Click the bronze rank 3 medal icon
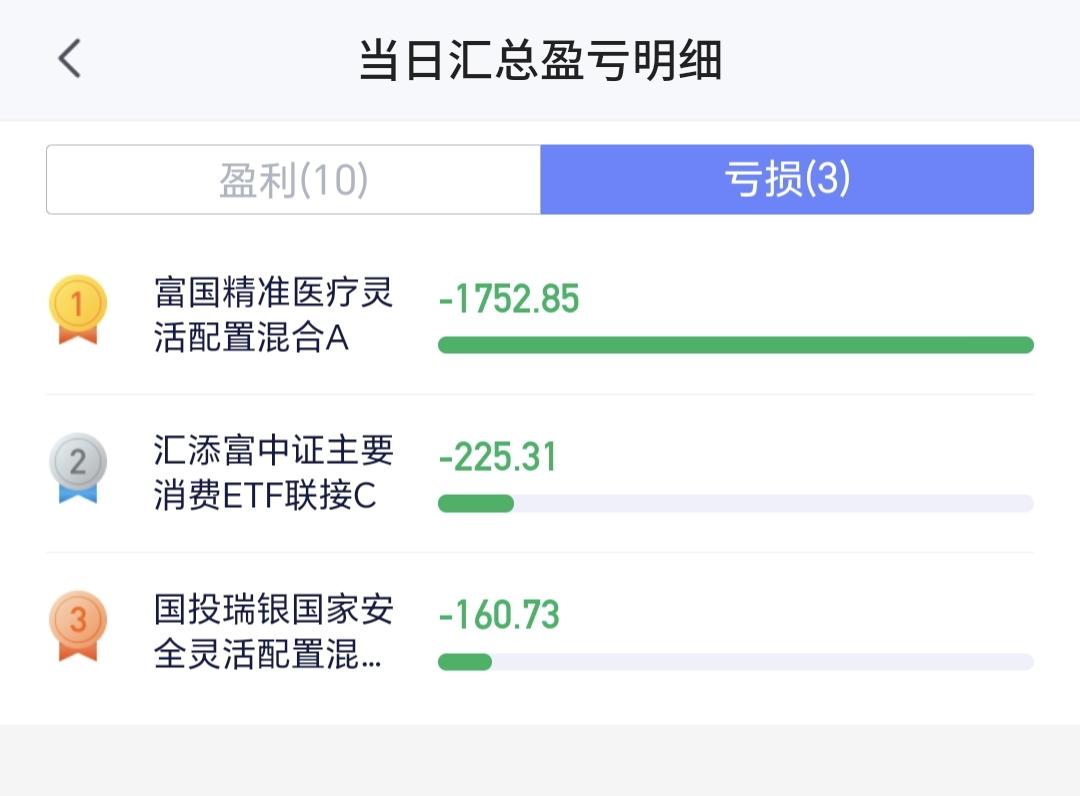The width and height of the screenshot is (1080, 796). (78, 626)
